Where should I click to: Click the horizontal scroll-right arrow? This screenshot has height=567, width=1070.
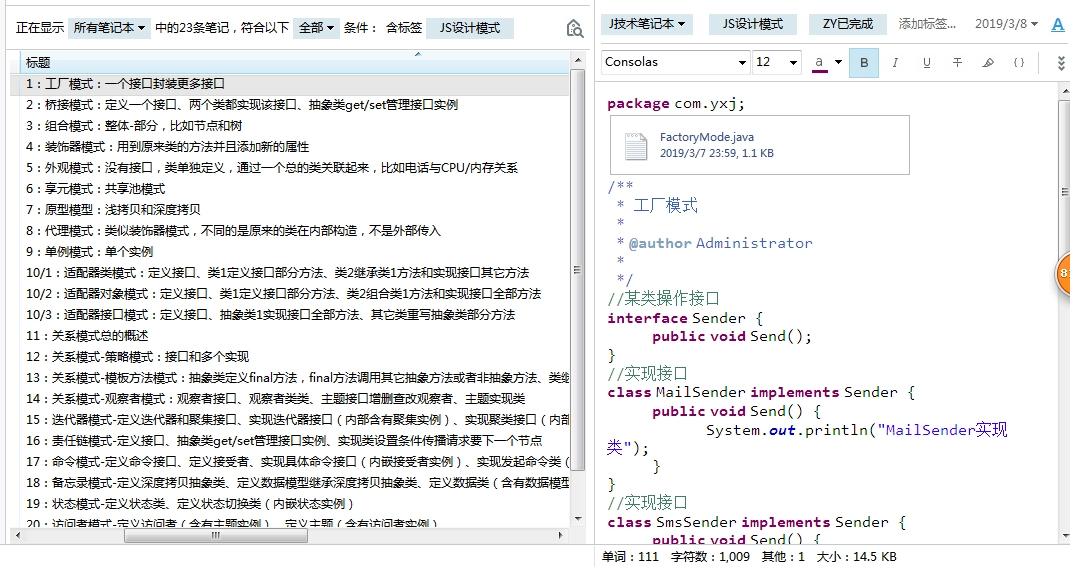tap(561, 536)
